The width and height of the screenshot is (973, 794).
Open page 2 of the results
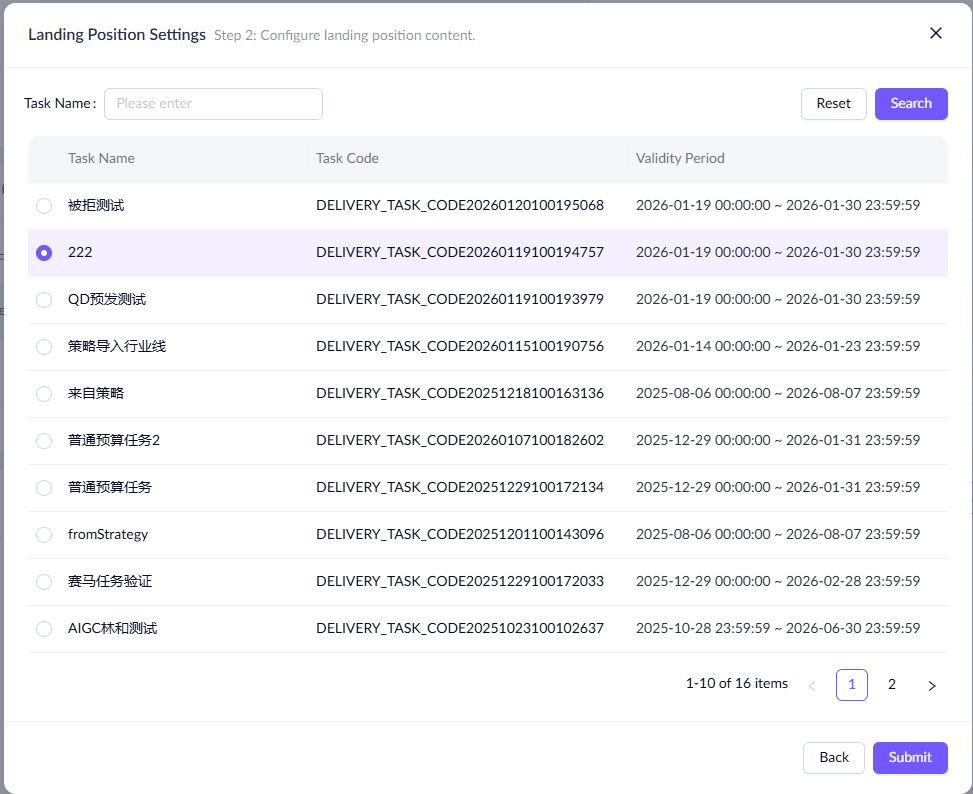(892, 685)
